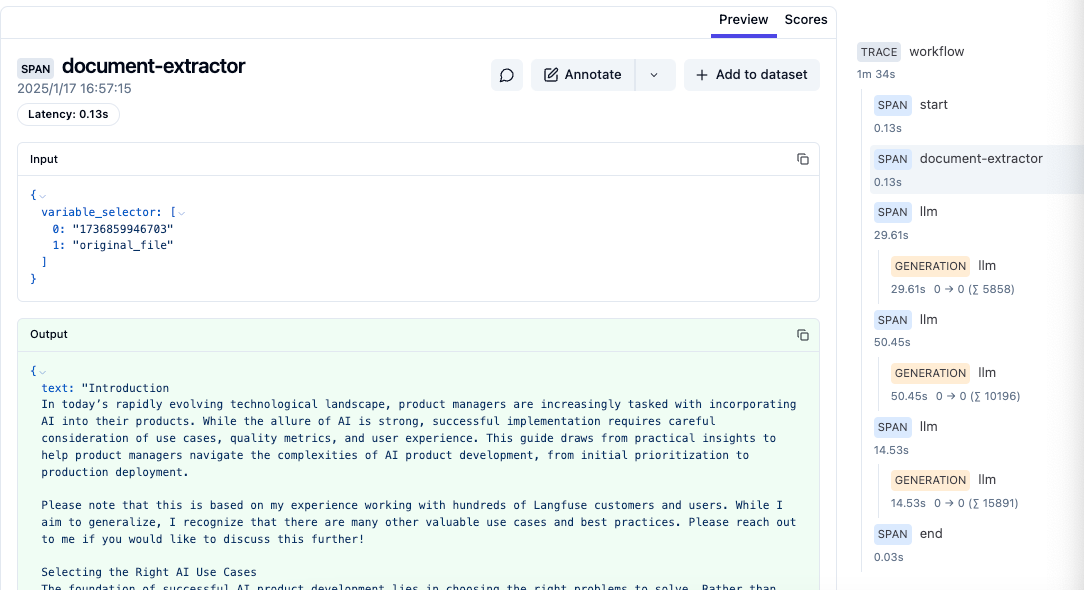Open the llm generation with 5858 tokens
Image resolution: width=1084 pixels, height=590 pixels.
986,266
